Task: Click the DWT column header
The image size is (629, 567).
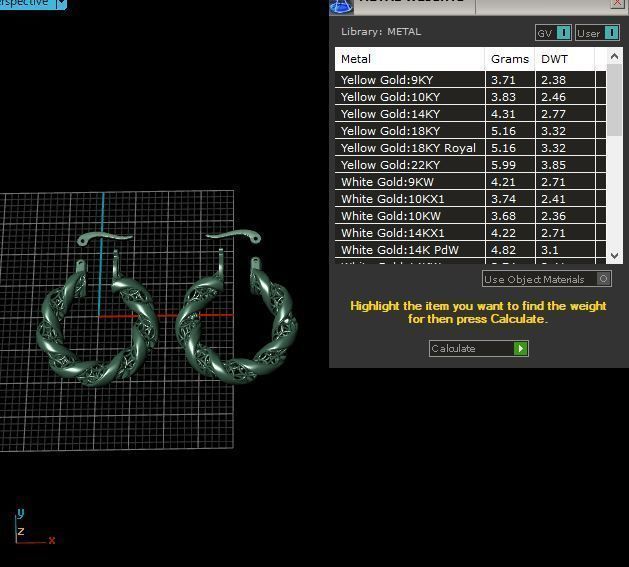Action: [x=565, y=59]
